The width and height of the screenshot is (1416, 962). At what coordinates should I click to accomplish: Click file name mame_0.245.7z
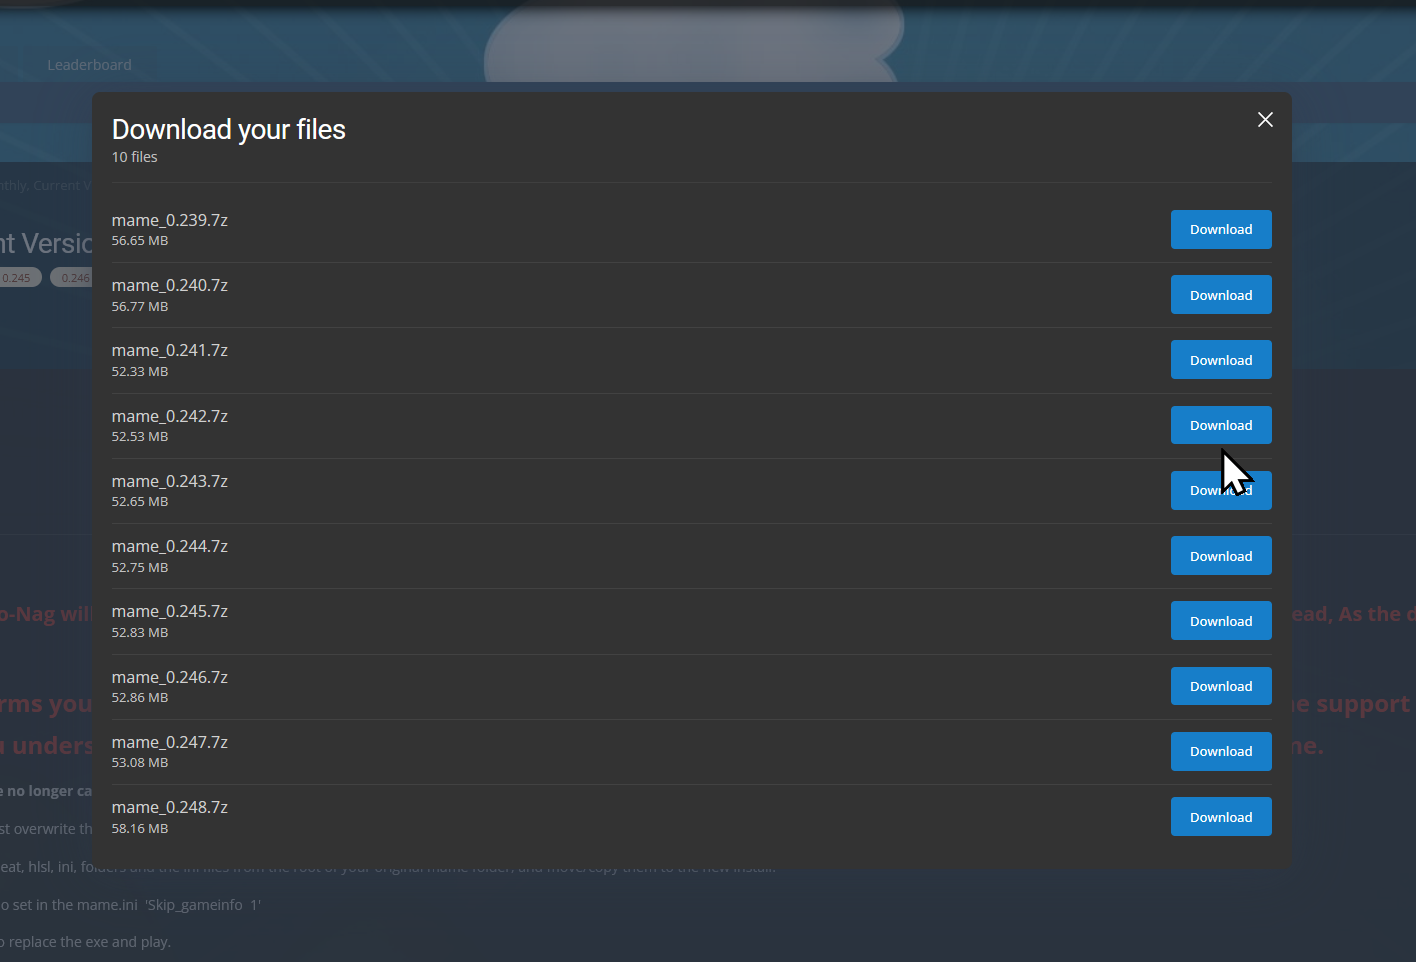pos(170,611)
